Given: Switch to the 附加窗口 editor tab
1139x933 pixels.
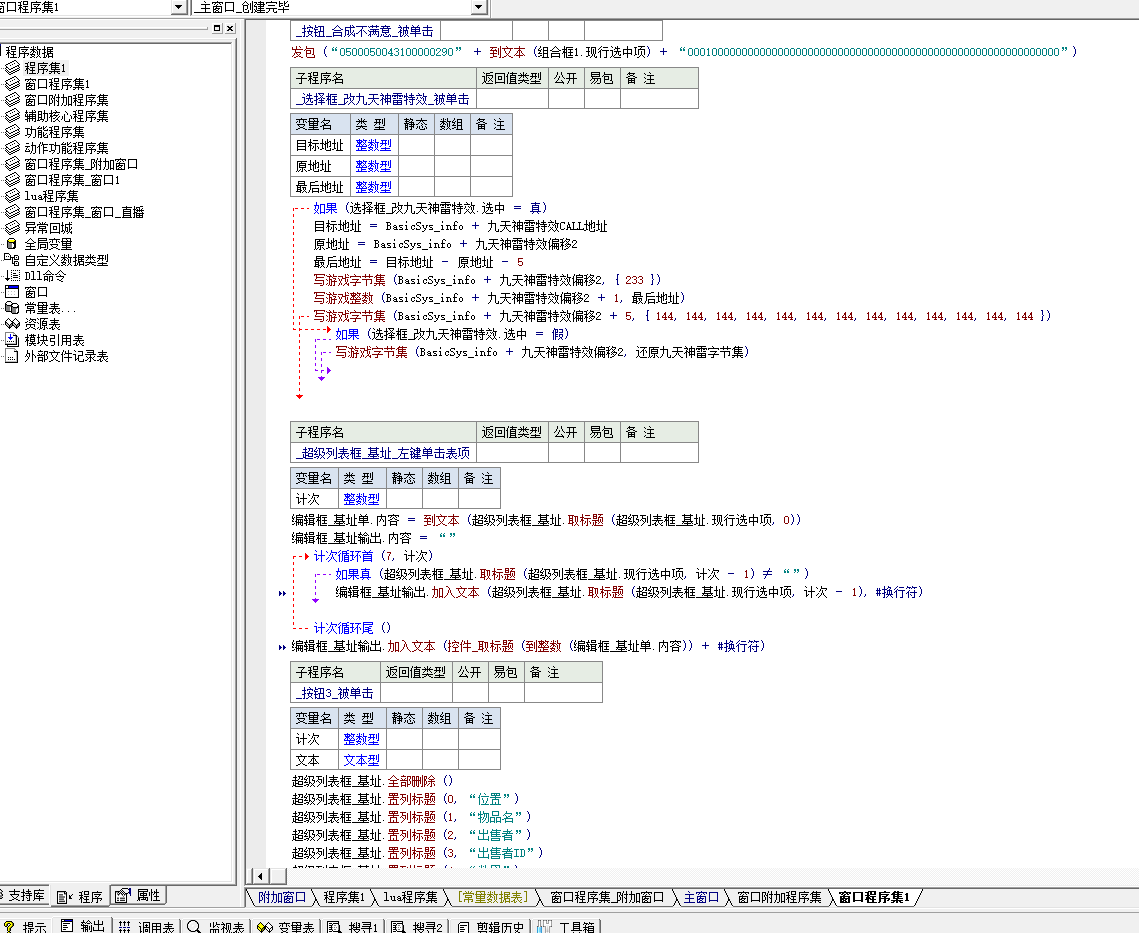Looking at the screenshot, I should pos(282,897).
